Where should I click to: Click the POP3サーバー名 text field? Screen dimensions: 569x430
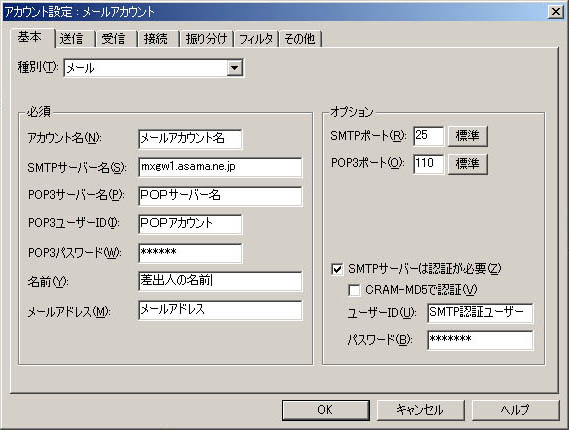click(220, 196)
